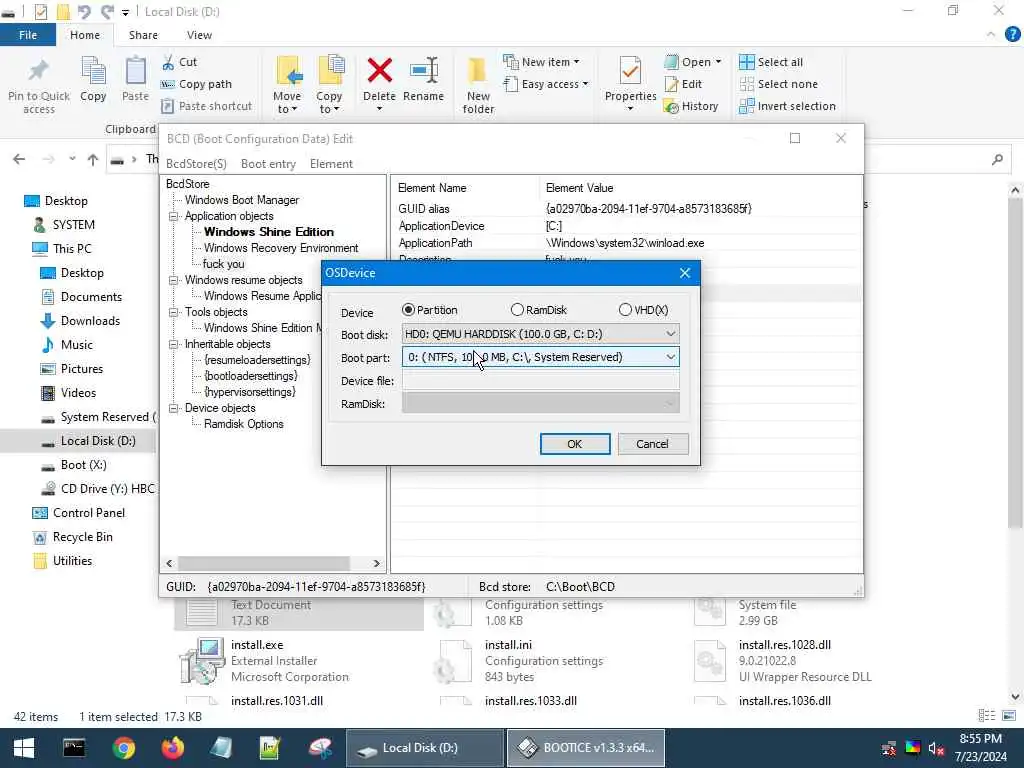
Task: Click Invert selection in ribbon
Action: [x=788, y=106]
